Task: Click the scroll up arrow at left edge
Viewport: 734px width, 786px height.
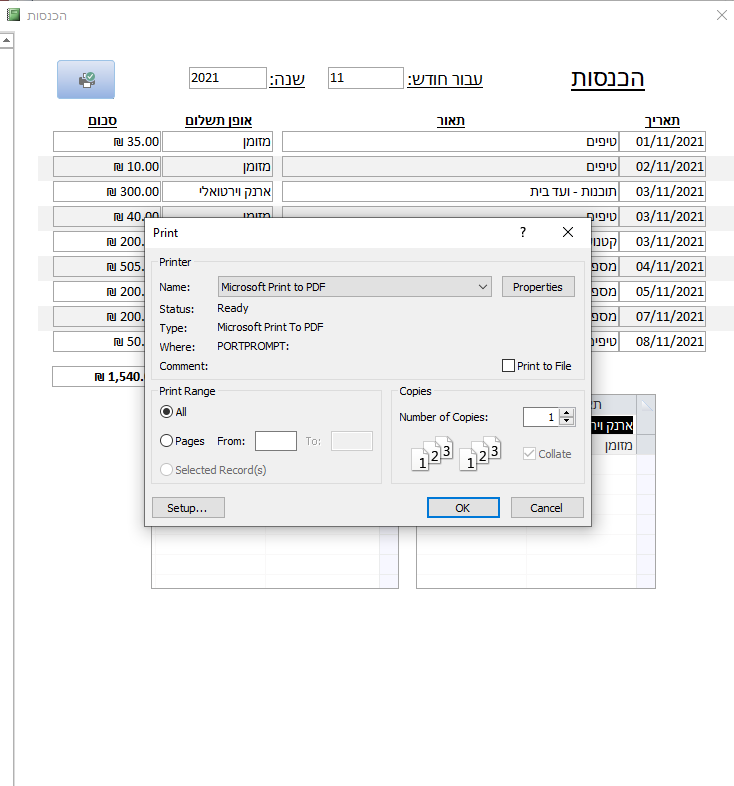Action: click(x=7, y=41)
